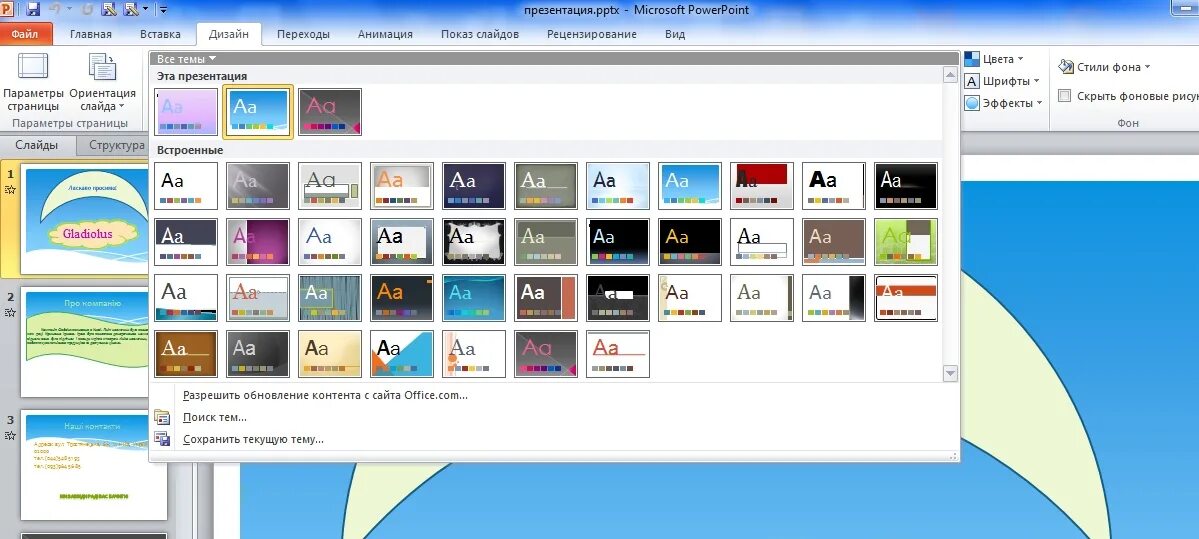Apply the striped blue-gray built-in theme

(x=330, y=298)
